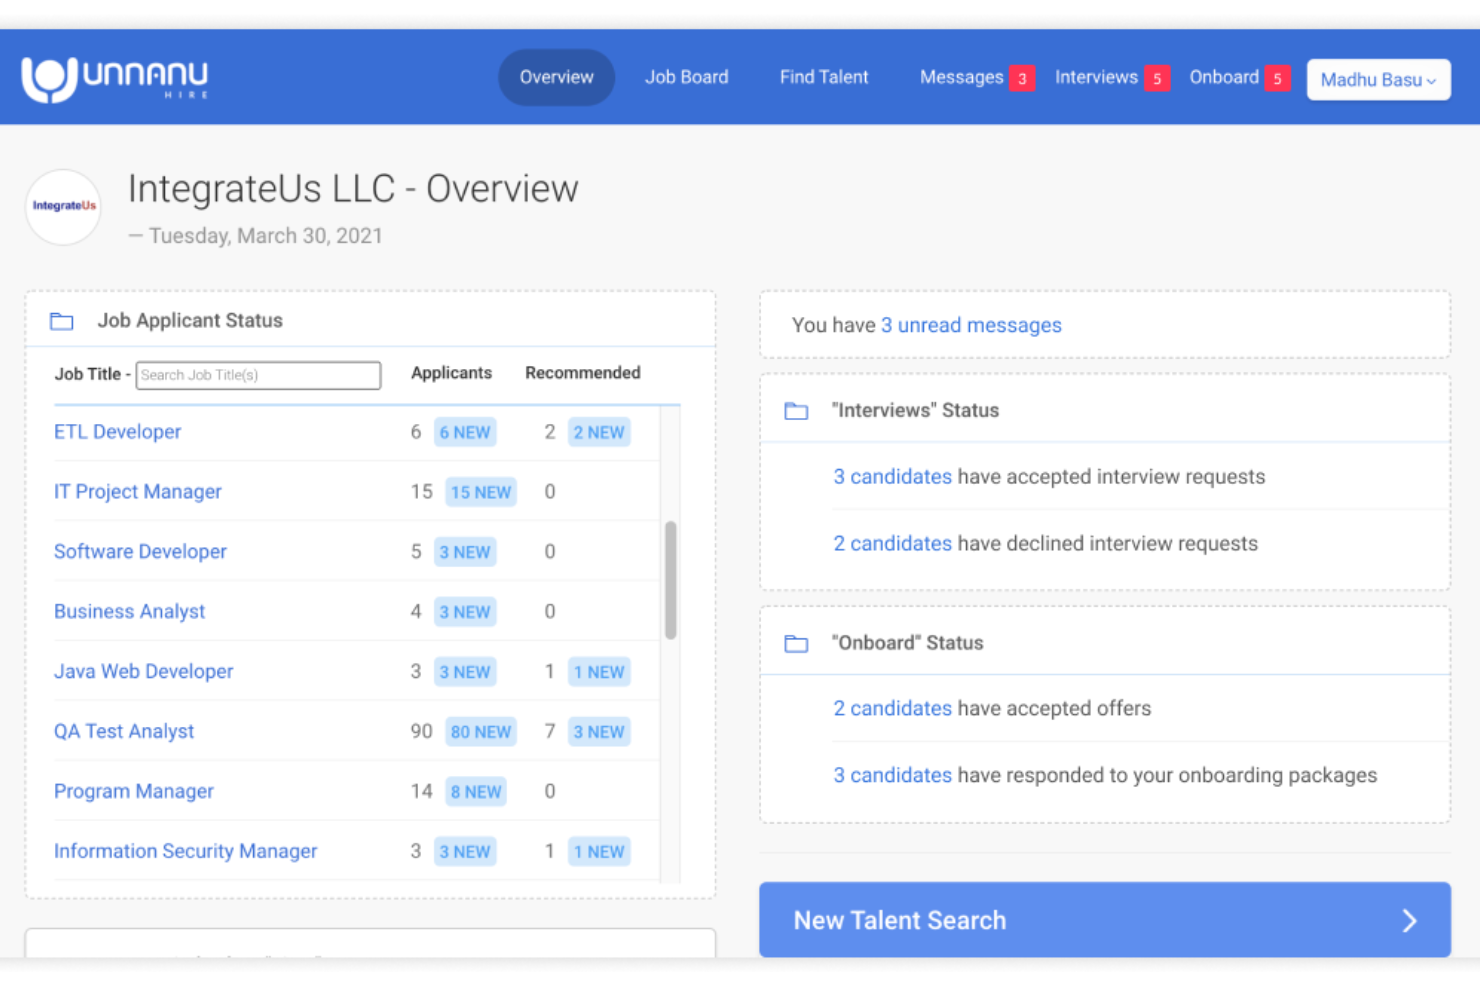Viewport: 1480px width, 987px height.
Task: Open the ETL Developer job link
Action: tap(117, 432)
